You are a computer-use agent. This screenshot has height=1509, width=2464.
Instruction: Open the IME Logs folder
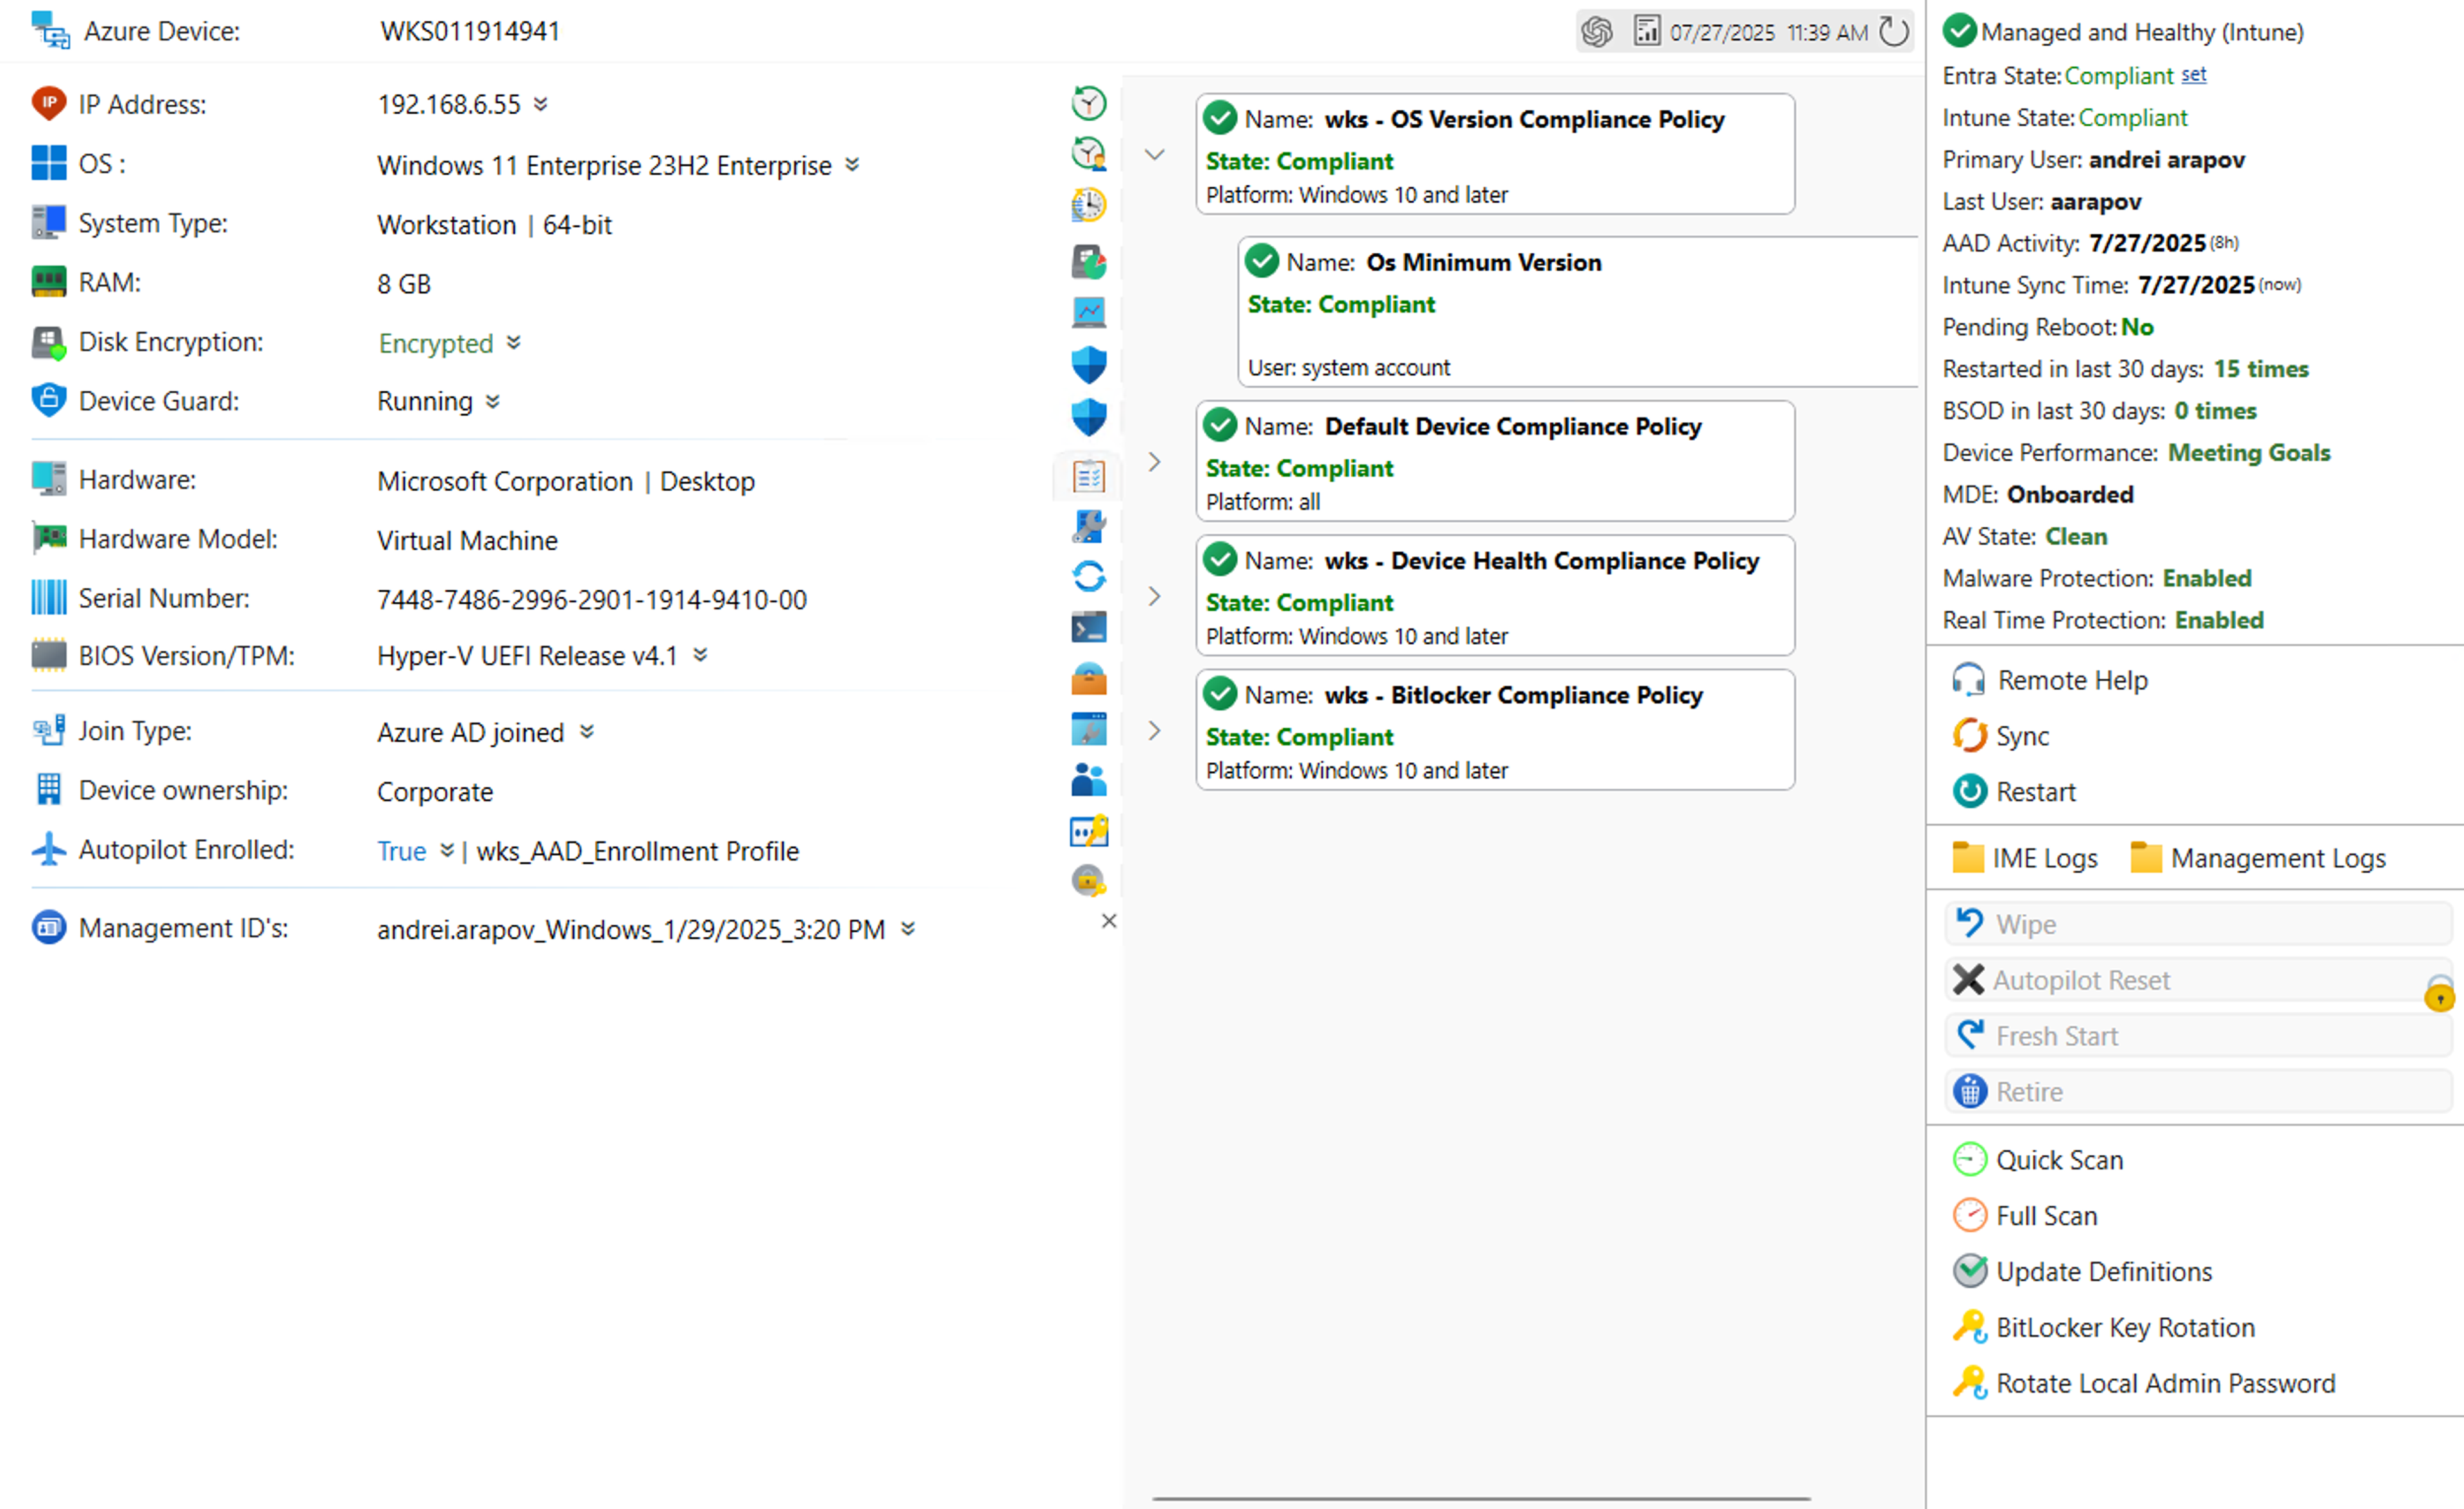[x=2025, y=858]
